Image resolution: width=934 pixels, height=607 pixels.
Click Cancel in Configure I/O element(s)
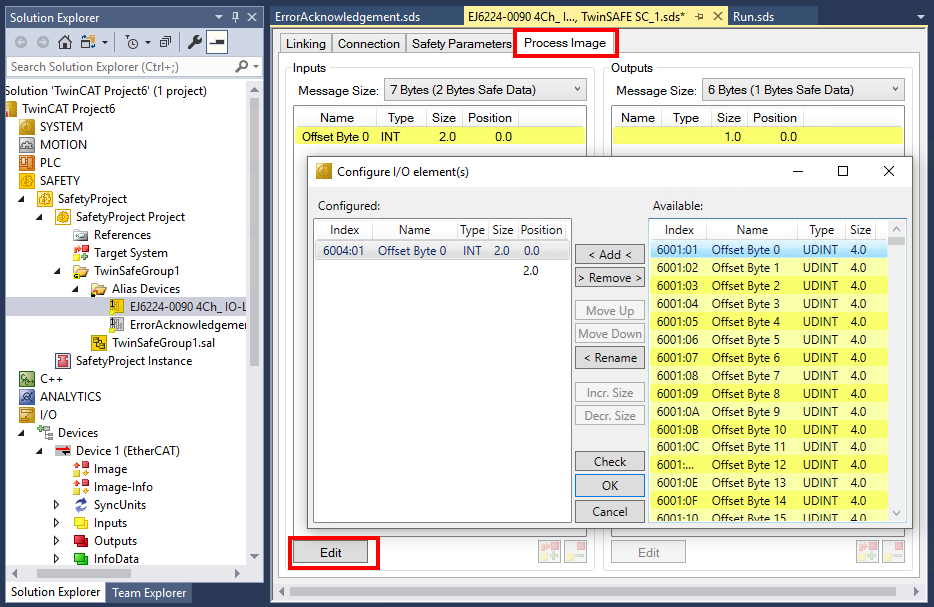coord(610,512)
